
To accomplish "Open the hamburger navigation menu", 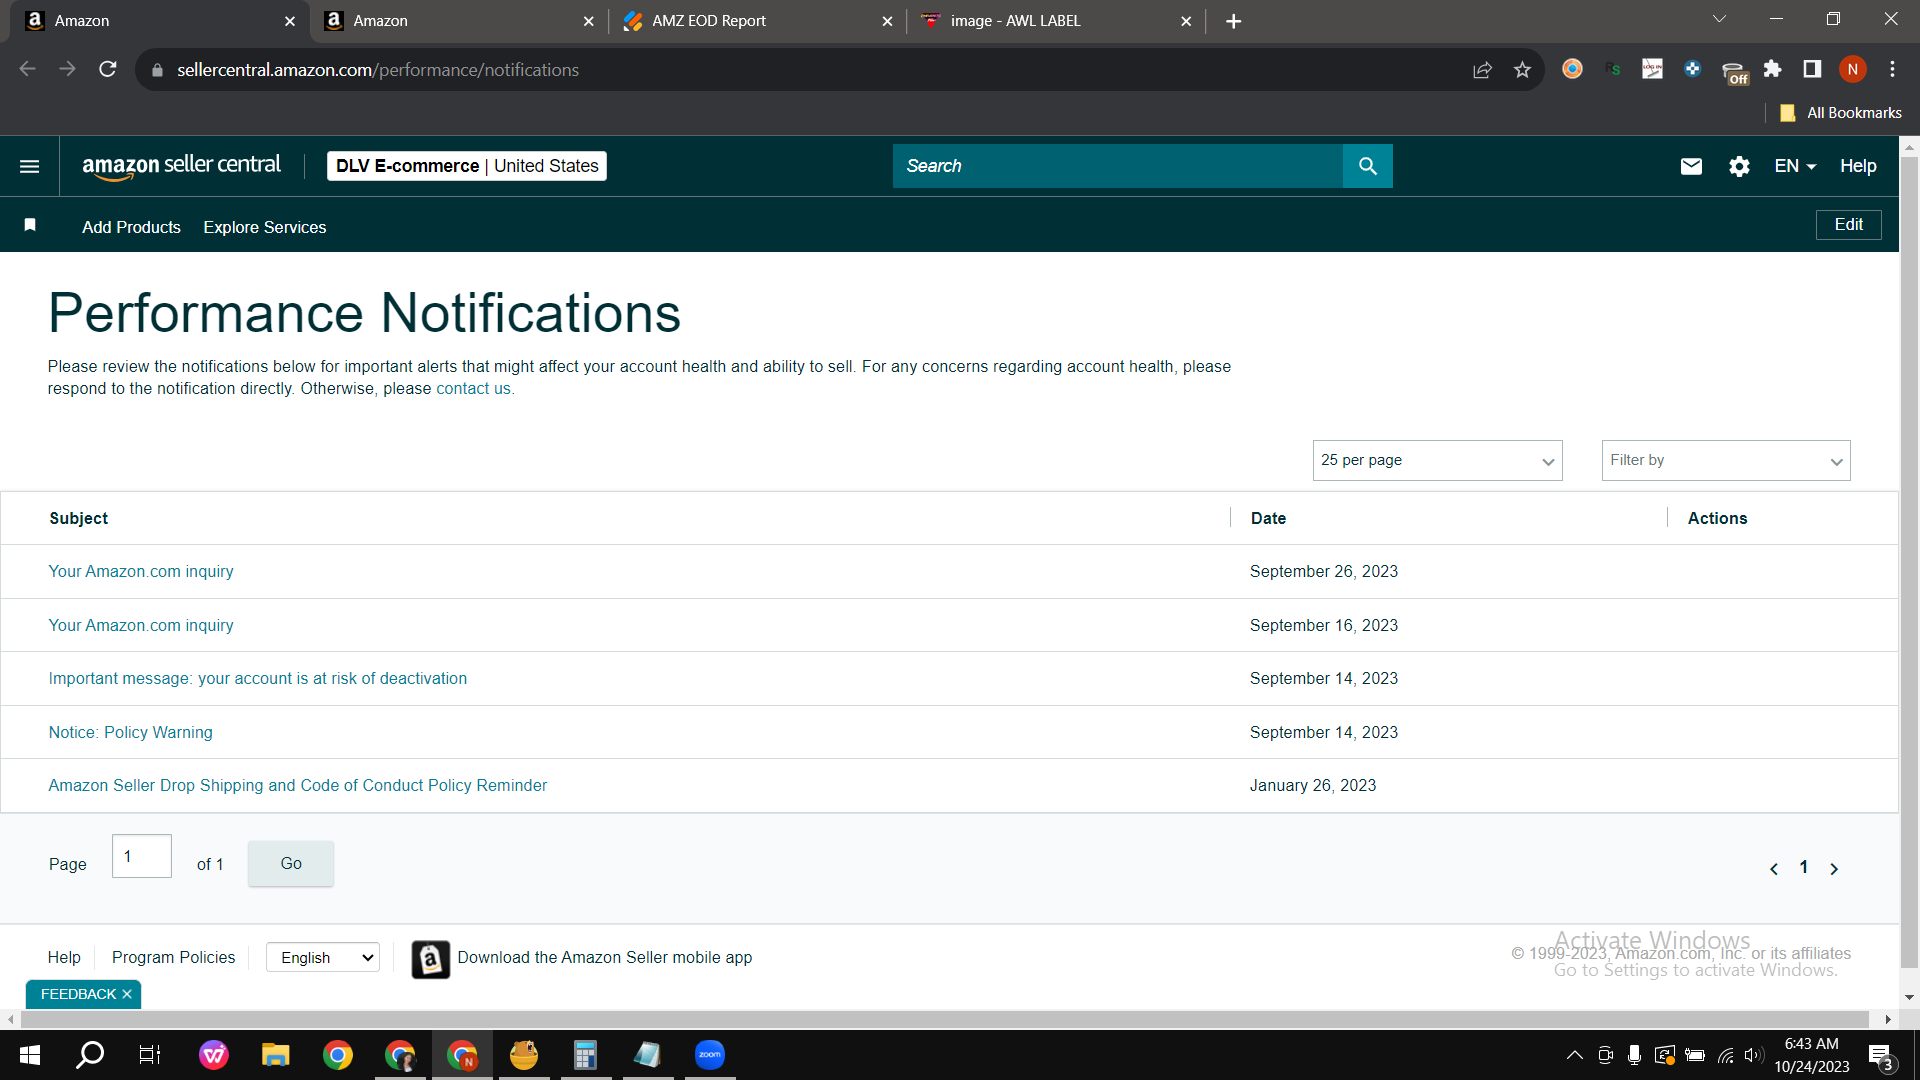I will [30, 166].
